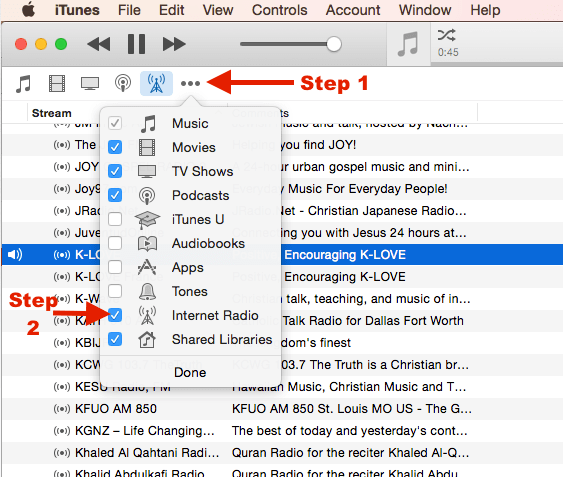Viewport: 563px width, 477px height.
Task: Adjust the volume slider knob
Action: (x=334, y=44)
